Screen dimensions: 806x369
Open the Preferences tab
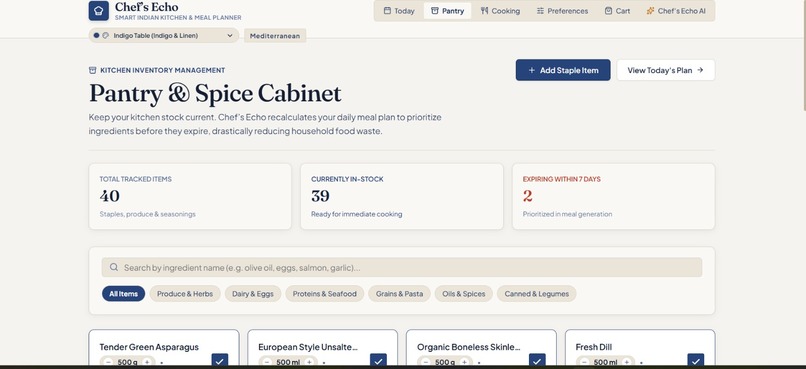pos(562,11)
